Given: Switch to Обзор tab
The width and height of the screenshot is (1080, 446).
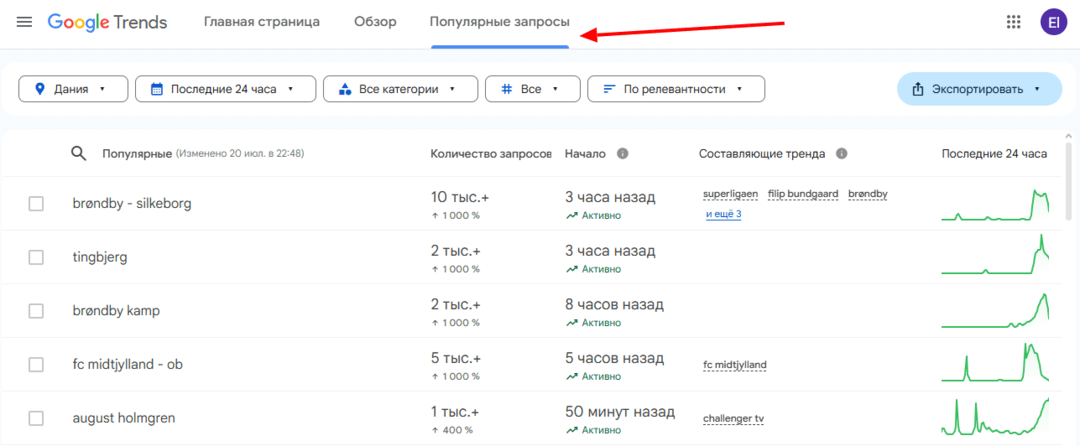Looking at the screenshot, I should (x=375, y=22).
